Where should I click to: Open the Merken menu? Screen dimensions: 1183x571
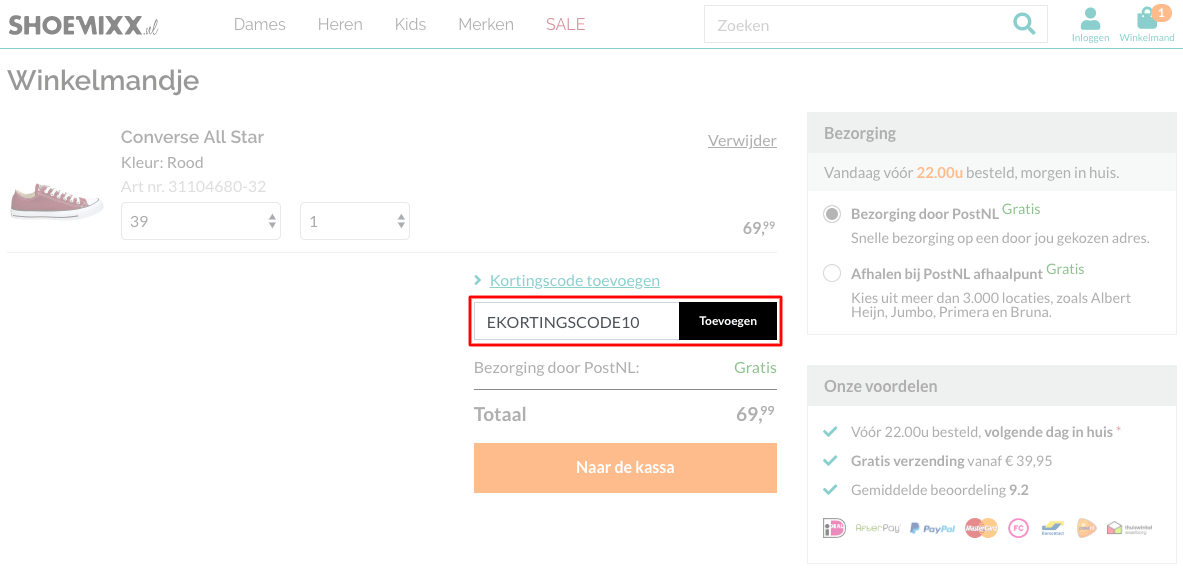click(486, 24)
